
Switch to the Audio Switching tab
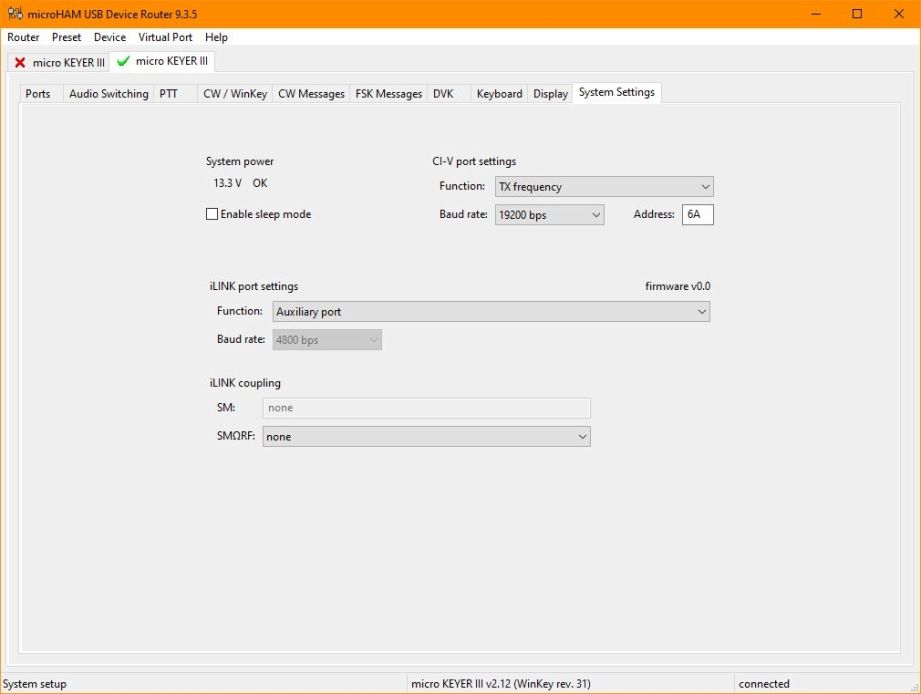pyautogui.click(x=108, y=94)
